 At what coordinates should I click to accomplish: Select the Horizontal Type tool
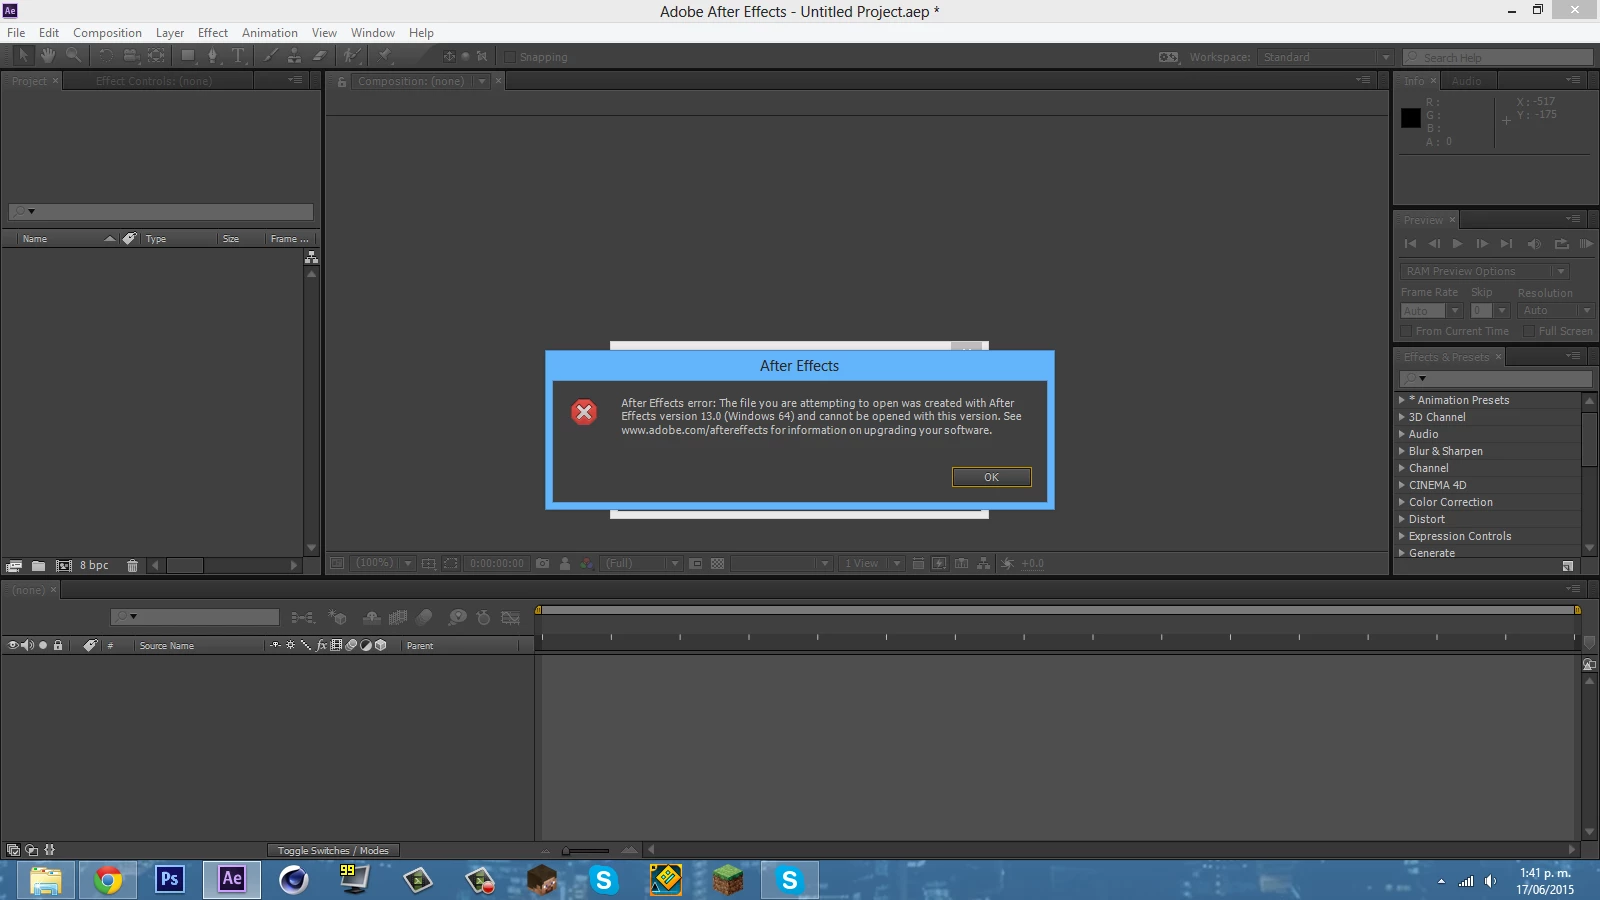pos(238,56)
